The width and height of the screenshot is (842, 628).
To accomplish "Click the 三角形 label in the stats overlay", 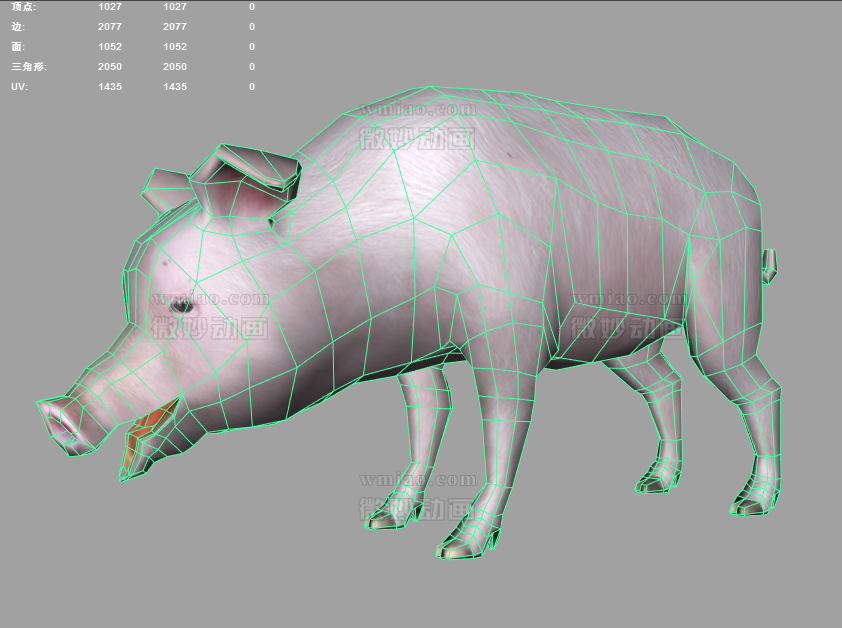I will [29, 67].
